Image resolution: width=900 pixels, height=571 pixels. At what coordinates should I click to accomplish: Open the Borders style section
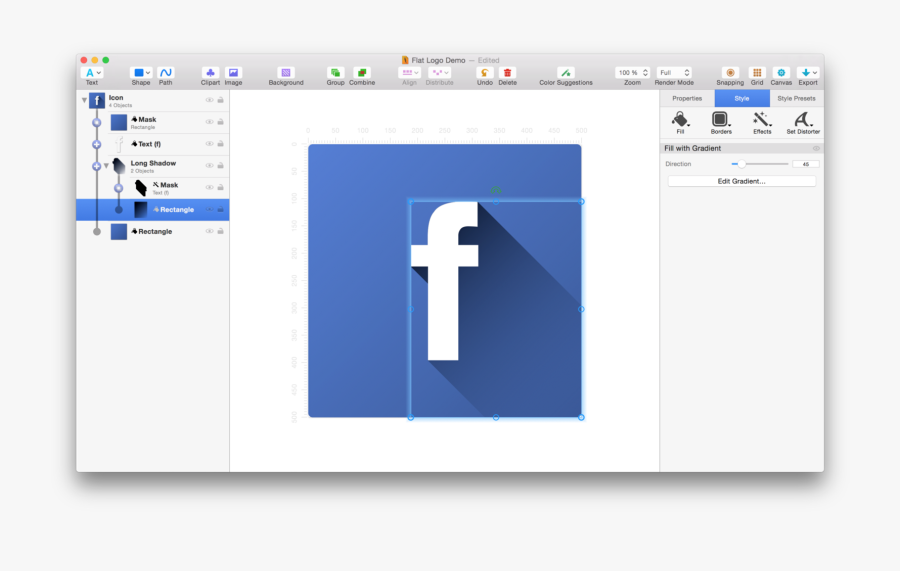pos(721,122)
